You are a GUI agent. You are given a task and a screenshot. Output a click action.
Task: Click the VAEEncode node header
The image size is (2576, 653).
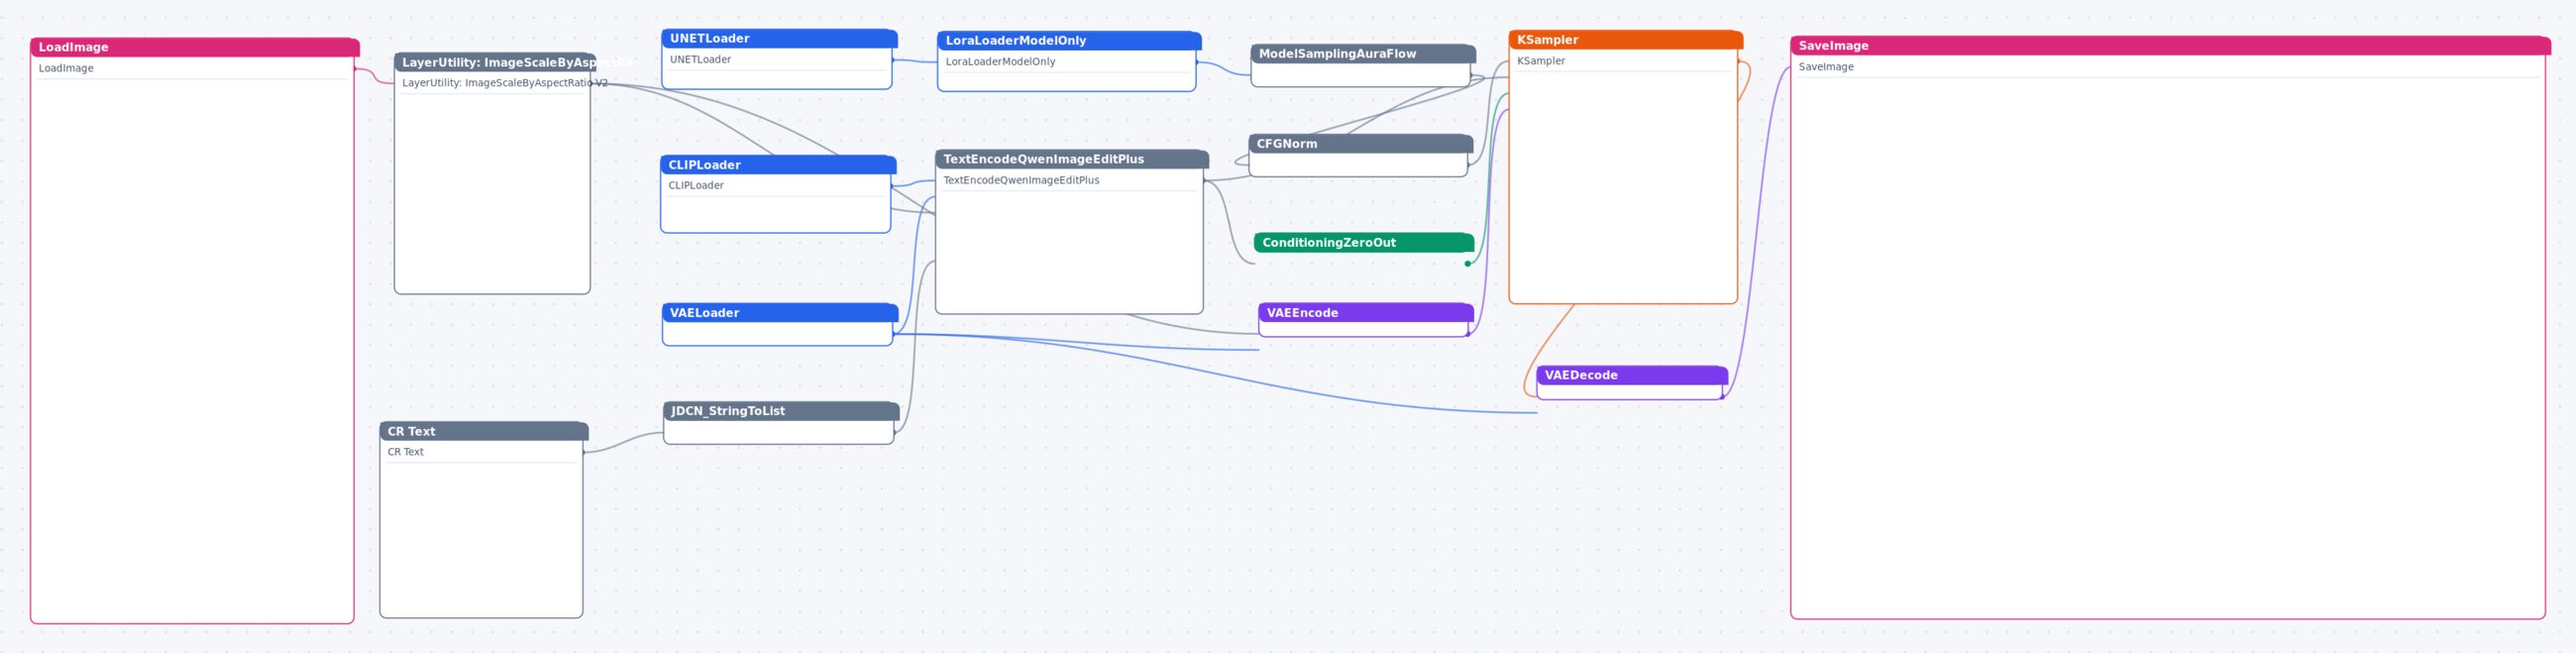(x=1366, y=313)
